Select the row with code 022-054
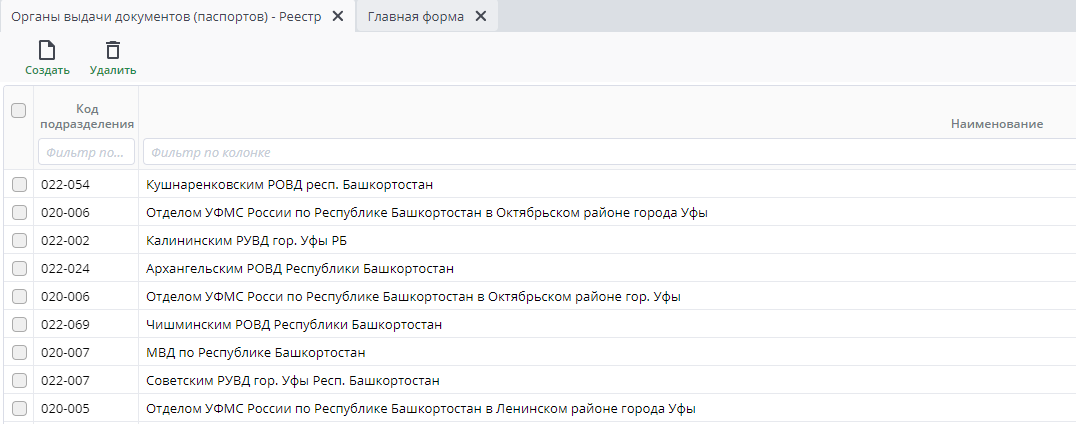Image resolution: width=1076 pixels, height=424 pixels. pyautogui.click(x=63, y=185)
